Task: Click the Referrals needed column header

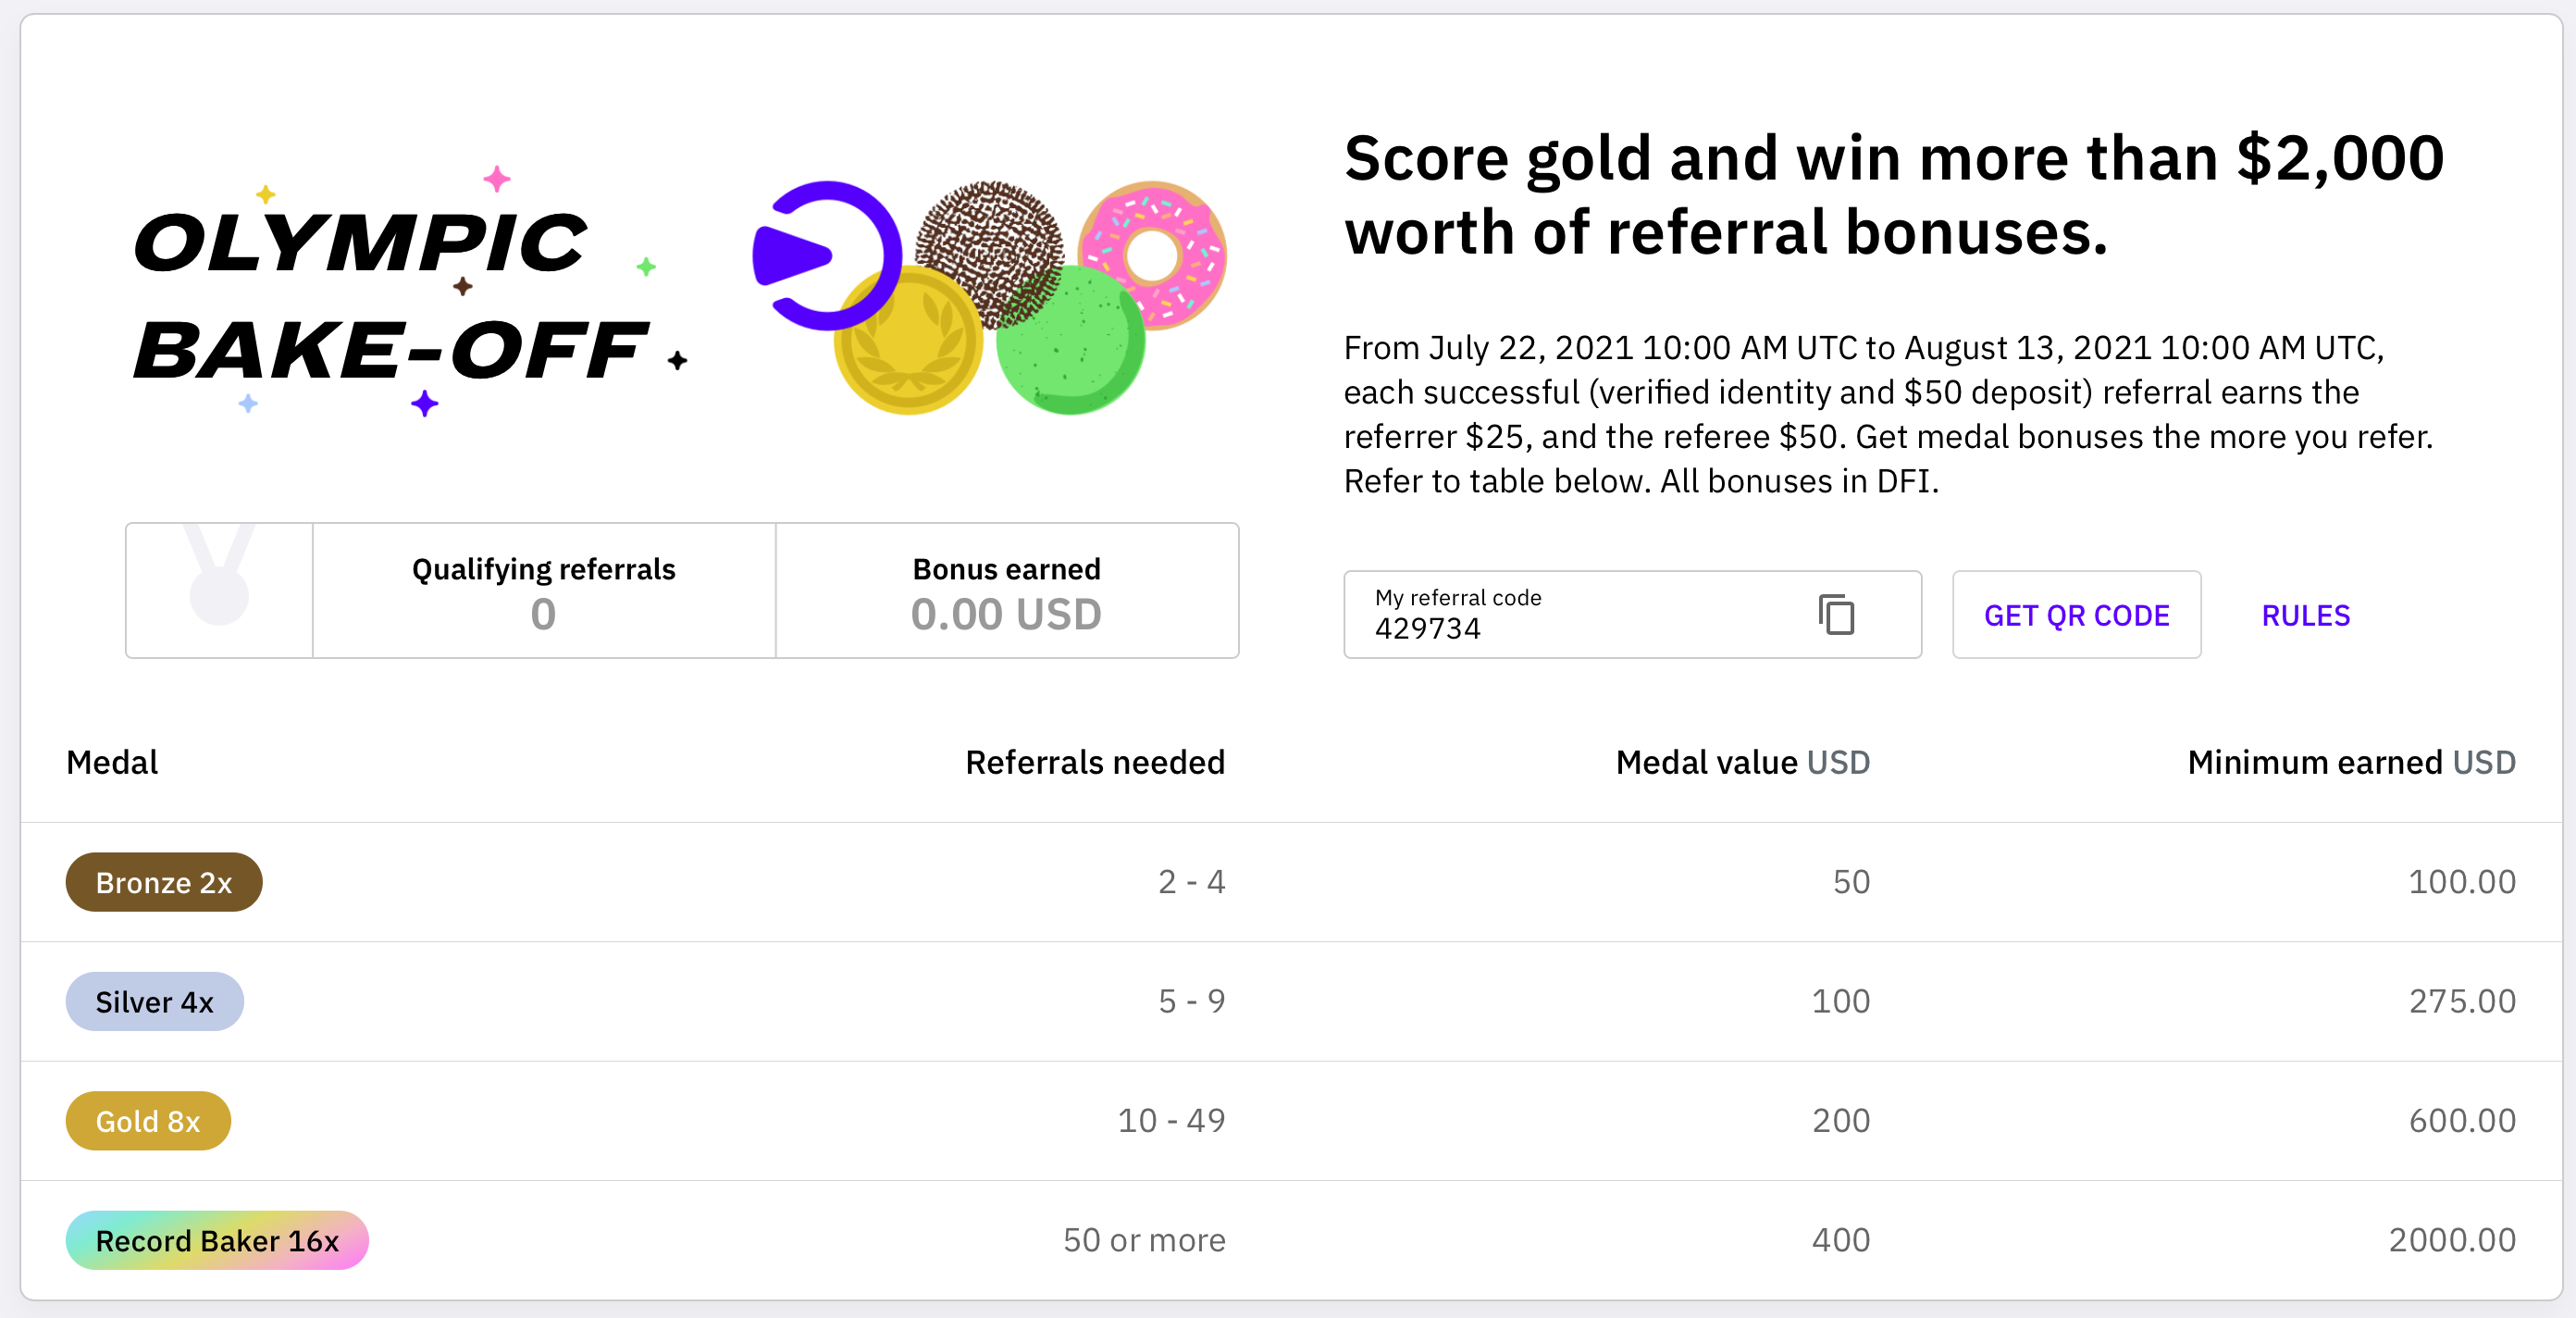Action: (1095, 762)
